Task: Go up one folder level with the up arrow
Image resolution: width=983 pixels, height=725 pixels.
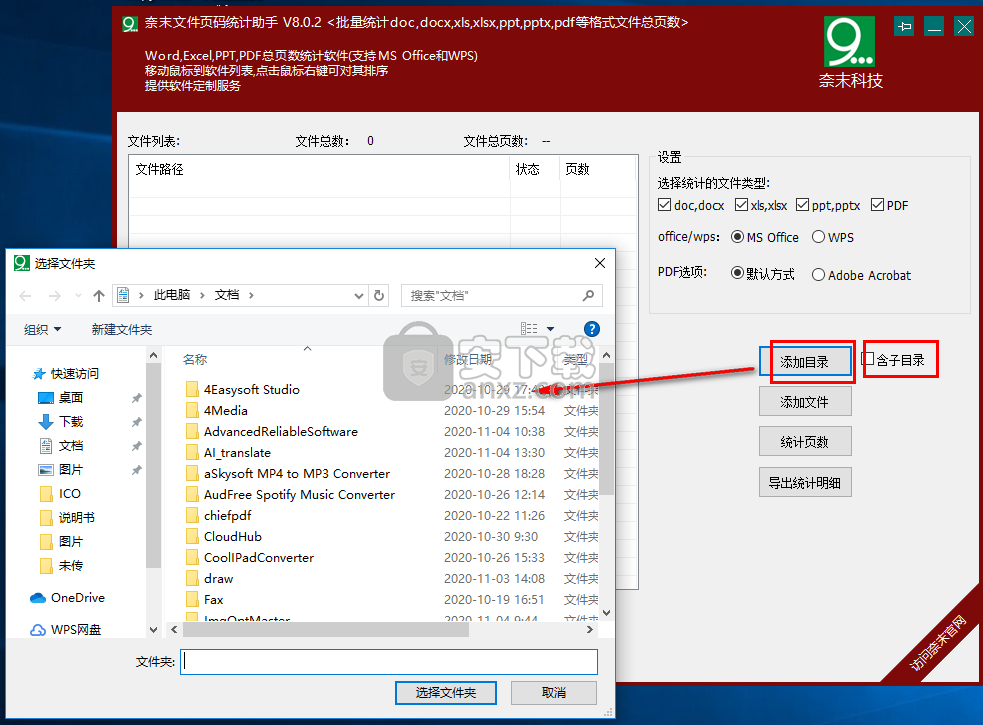Action: (x=98, y=296)
